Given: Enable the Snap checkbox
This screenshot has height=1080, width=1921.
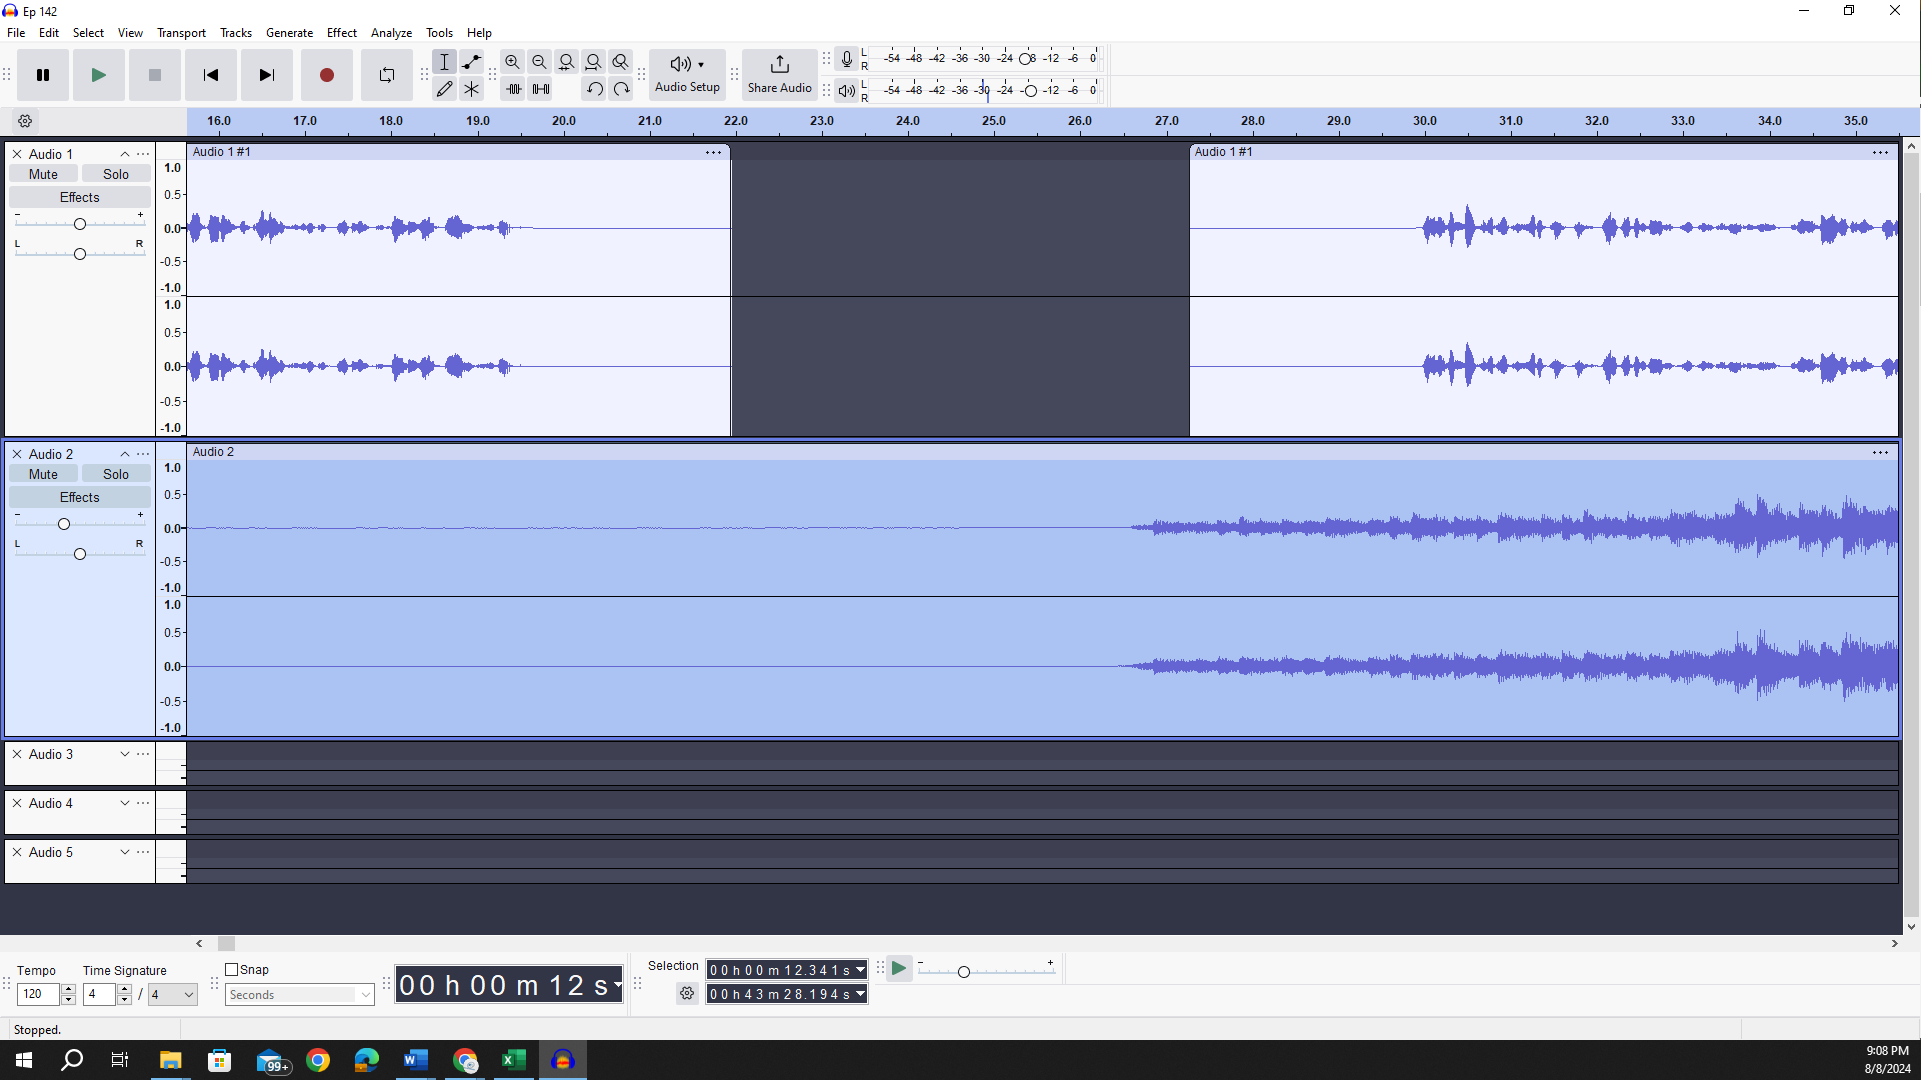Looking at the screenshot, I should (x=230, y=969).
